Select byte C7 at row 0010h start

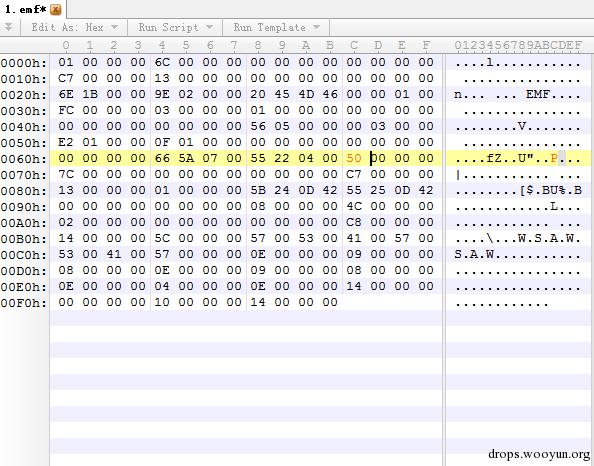(x=66, y=78)
